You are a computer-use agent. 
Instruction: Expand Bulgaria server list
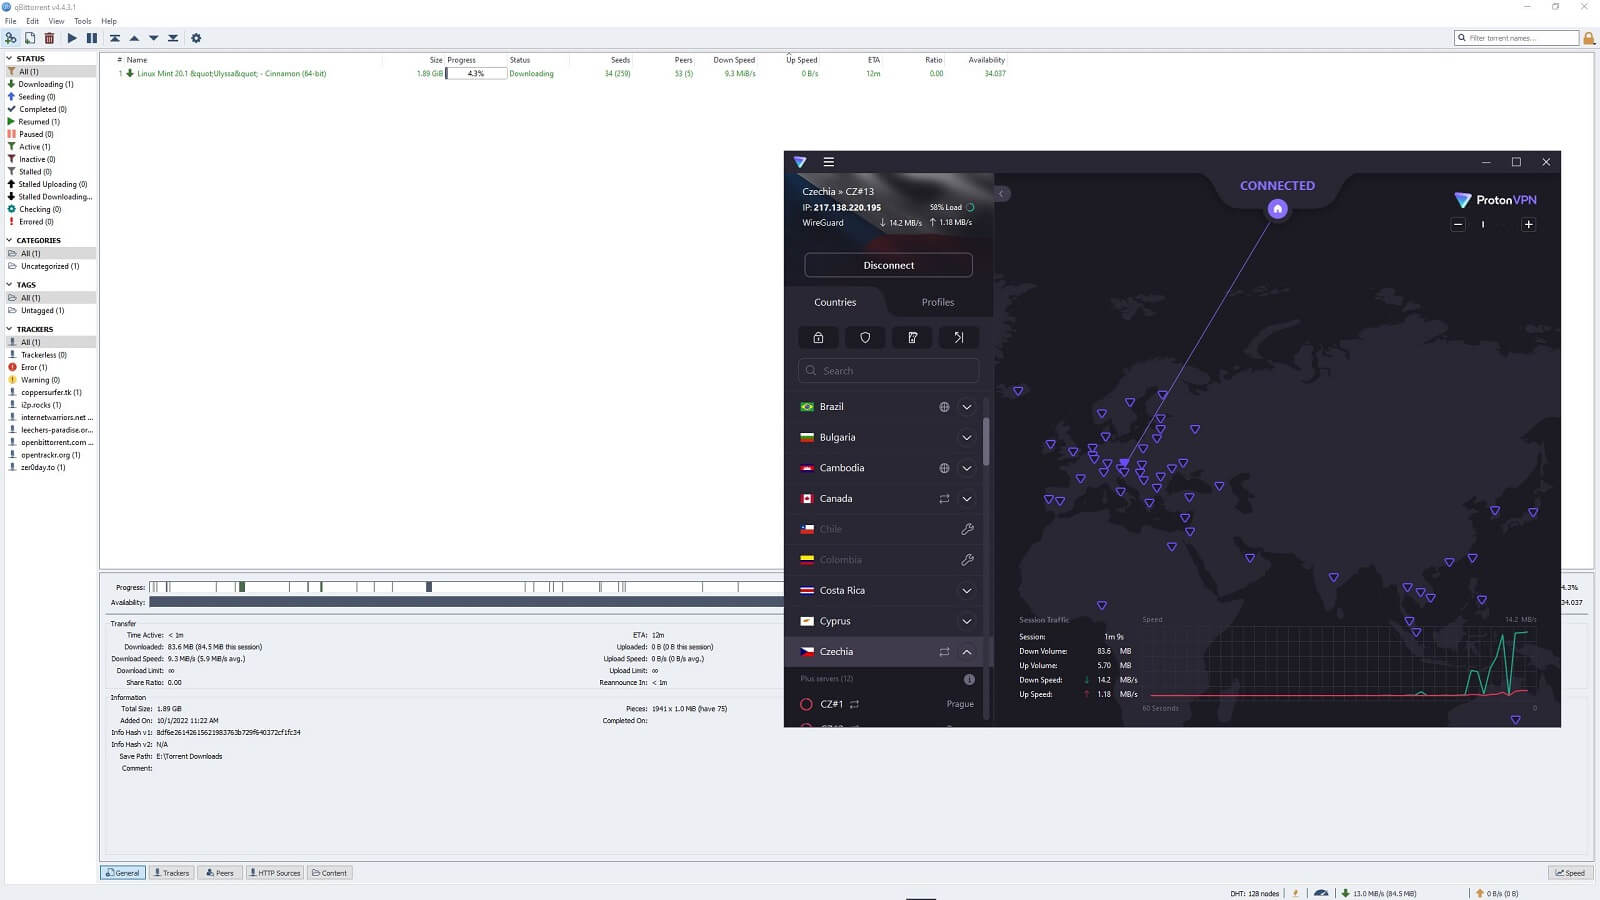(x=967, y=438)
